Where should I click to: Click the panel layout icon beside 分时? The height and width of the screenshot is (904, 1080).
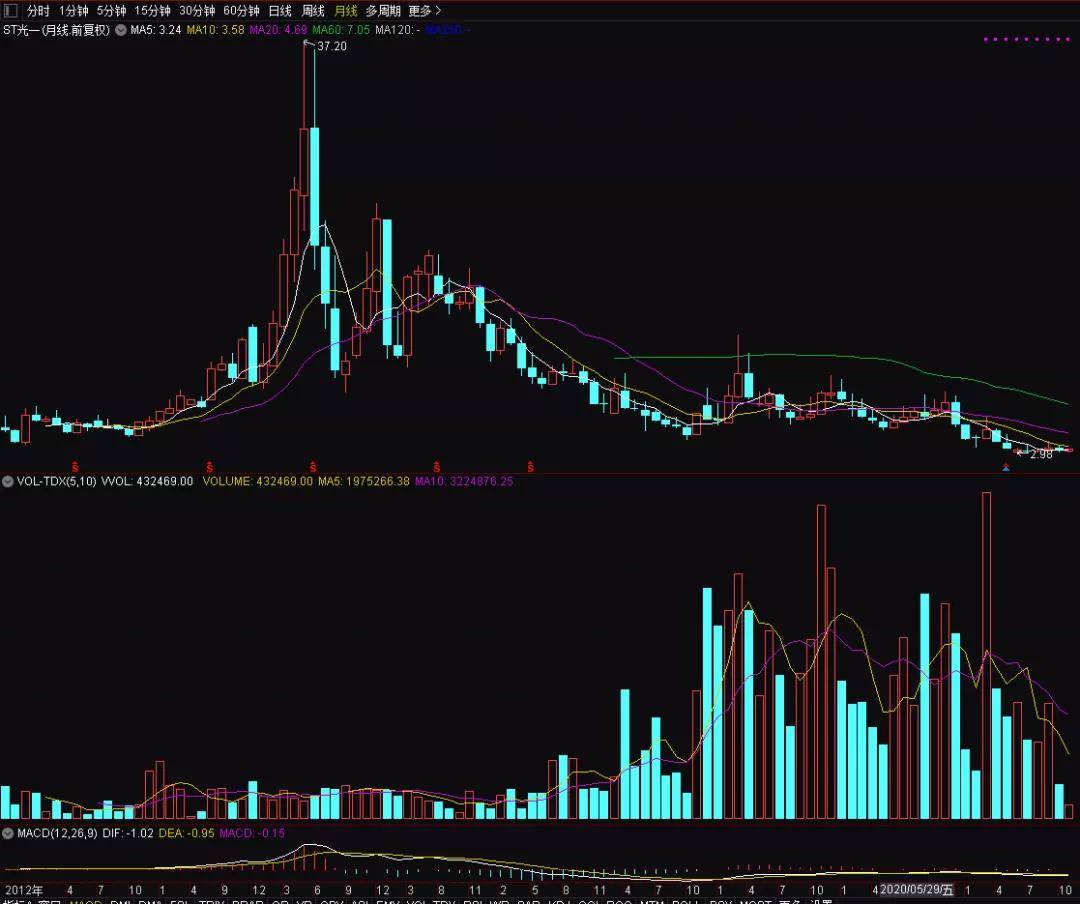click(10, 10)
